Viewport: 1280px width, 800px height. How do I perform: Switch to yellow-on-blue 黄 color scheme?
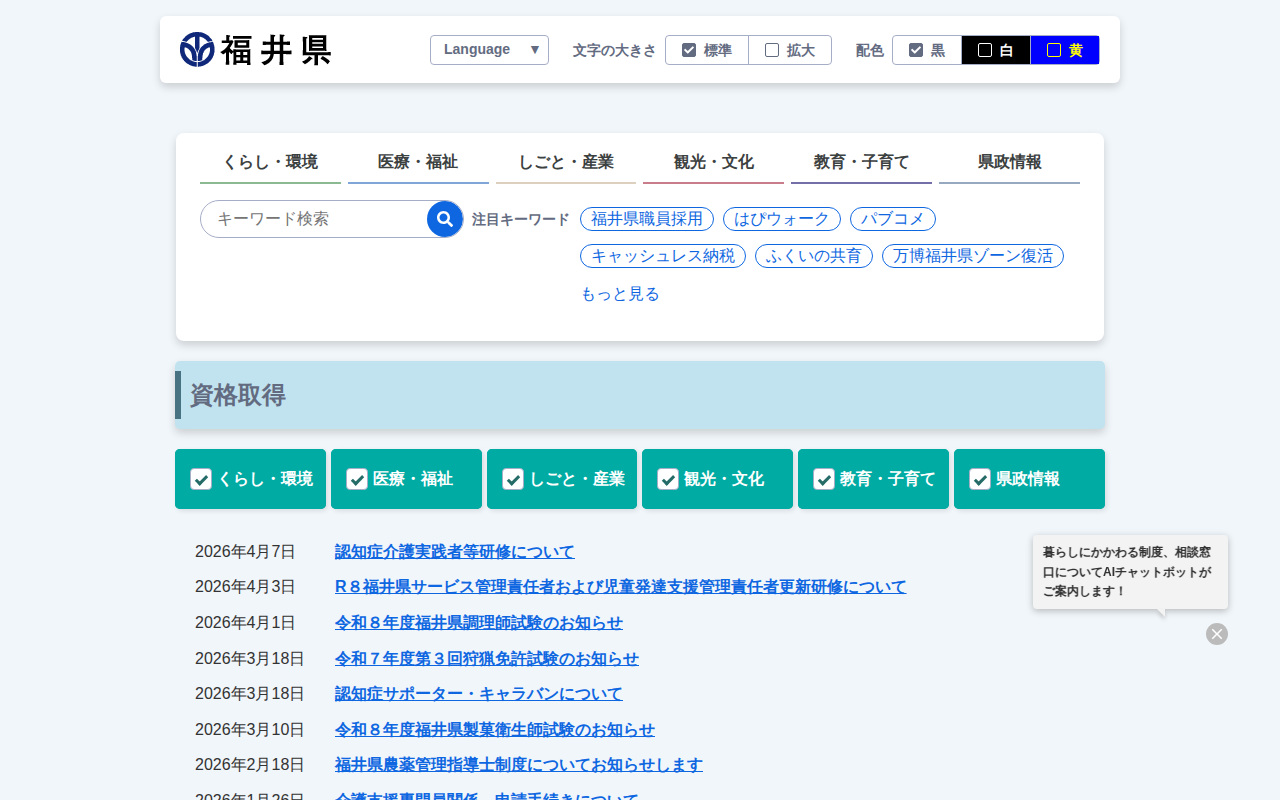(x=1065, y=50)
